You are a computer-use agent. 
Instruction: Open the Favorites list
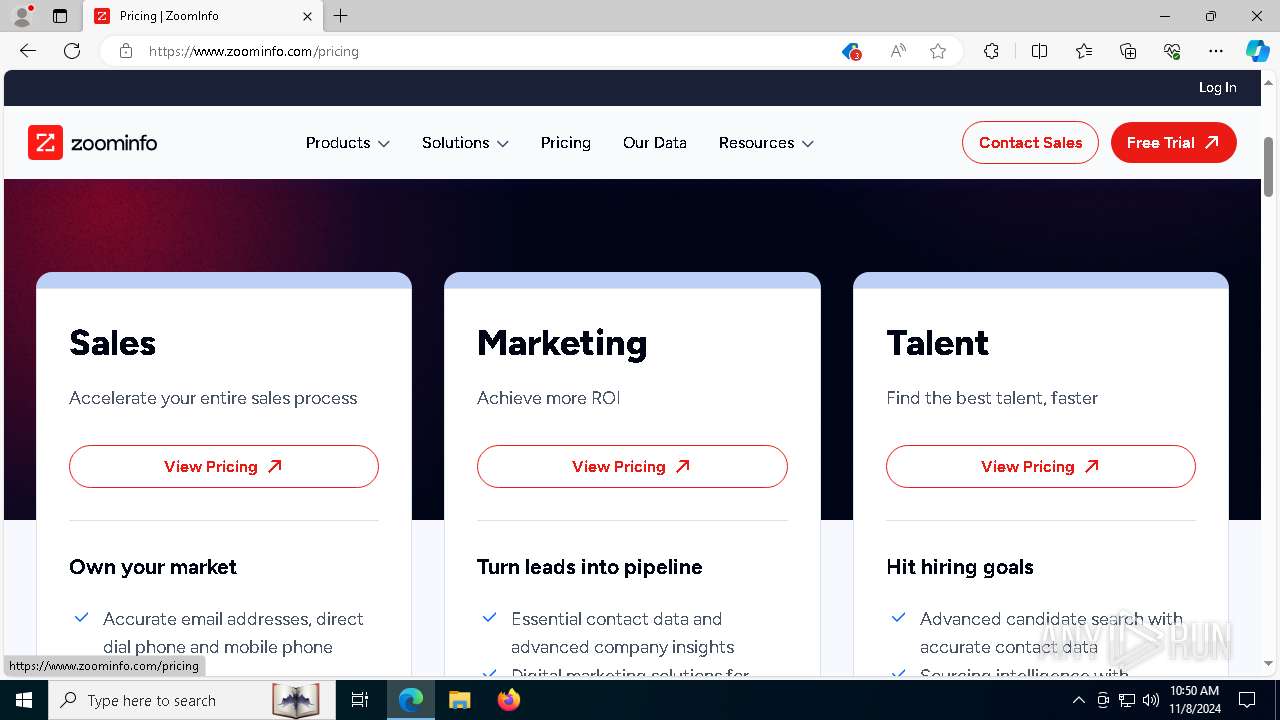coord(1084,51)
